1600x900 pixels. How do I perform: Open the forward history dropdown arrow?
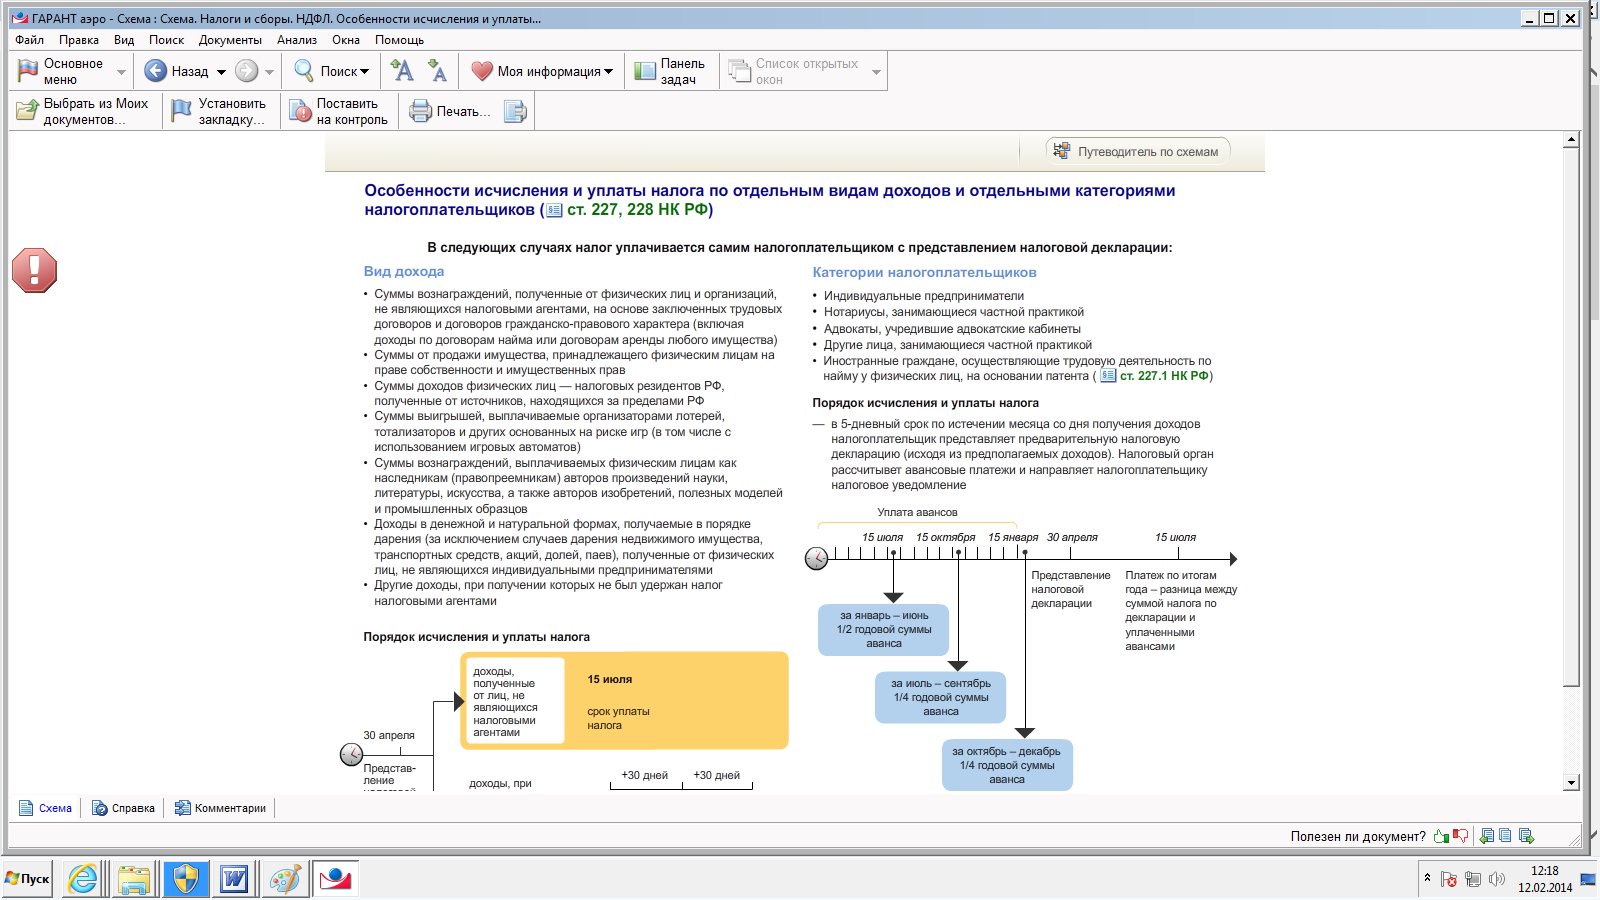pyautogui.click(x=269, y=72)
